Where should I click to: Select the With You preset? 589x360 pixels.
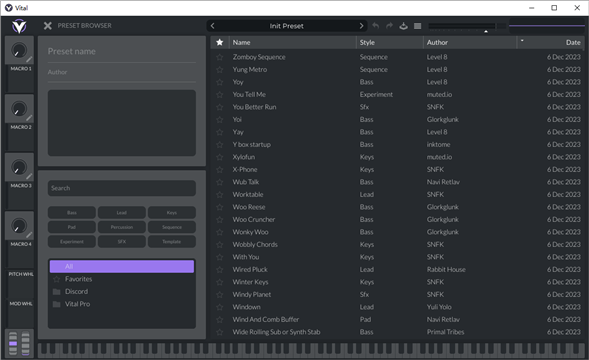397,257
